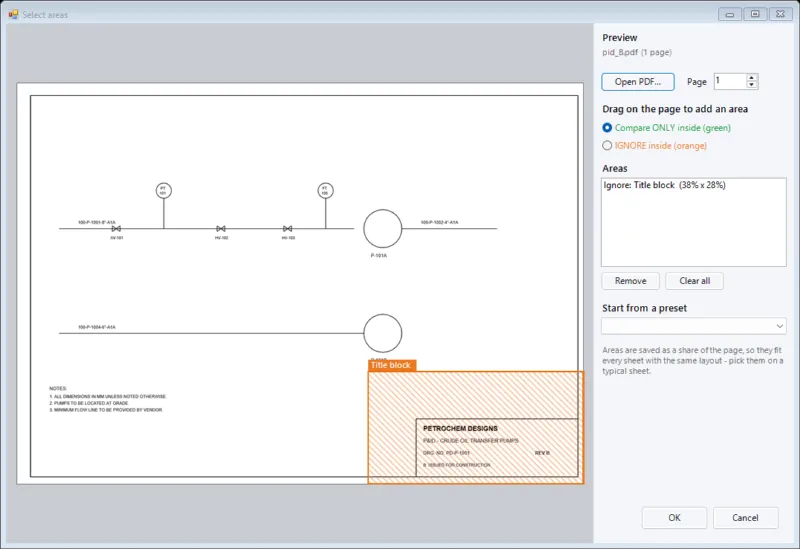Click the P-101A pump circle
The height and width of the screenshot is (549, 800).
[383, 229]
